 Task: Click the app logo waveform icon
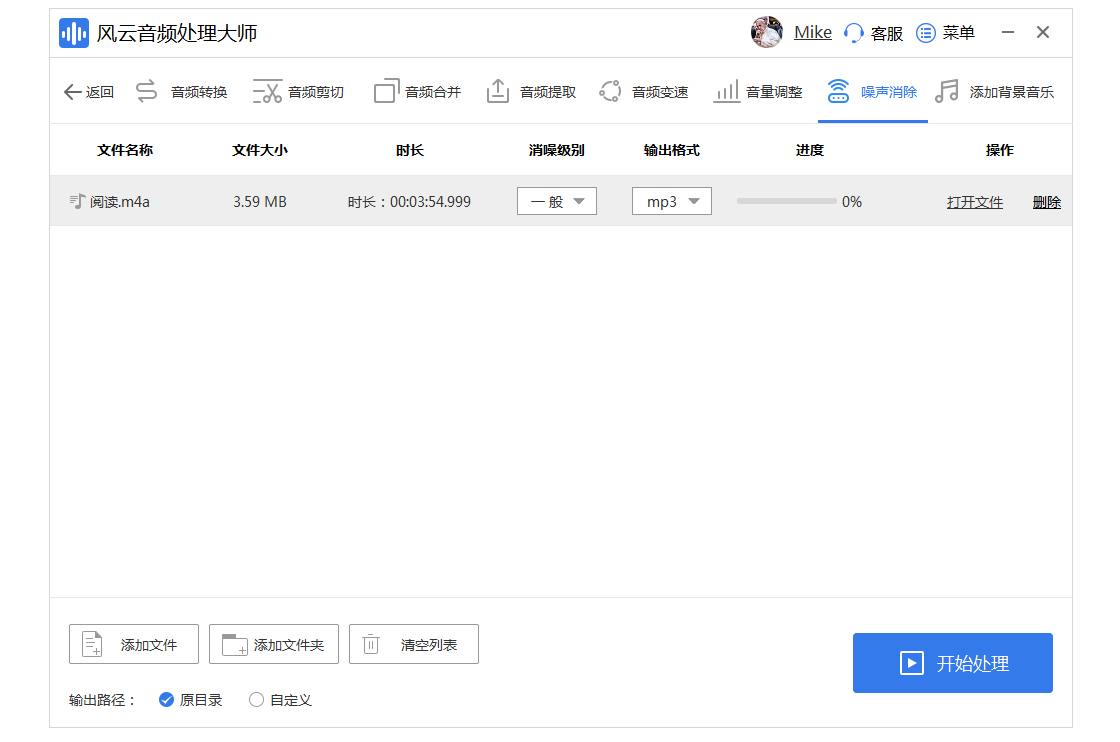click(74, 33)
